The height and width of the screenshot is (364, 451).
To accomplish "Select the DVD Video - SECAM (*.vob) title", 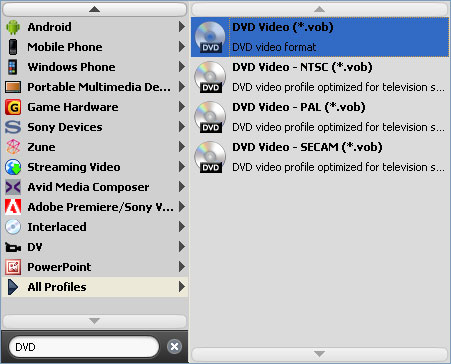I will (307, 147).
